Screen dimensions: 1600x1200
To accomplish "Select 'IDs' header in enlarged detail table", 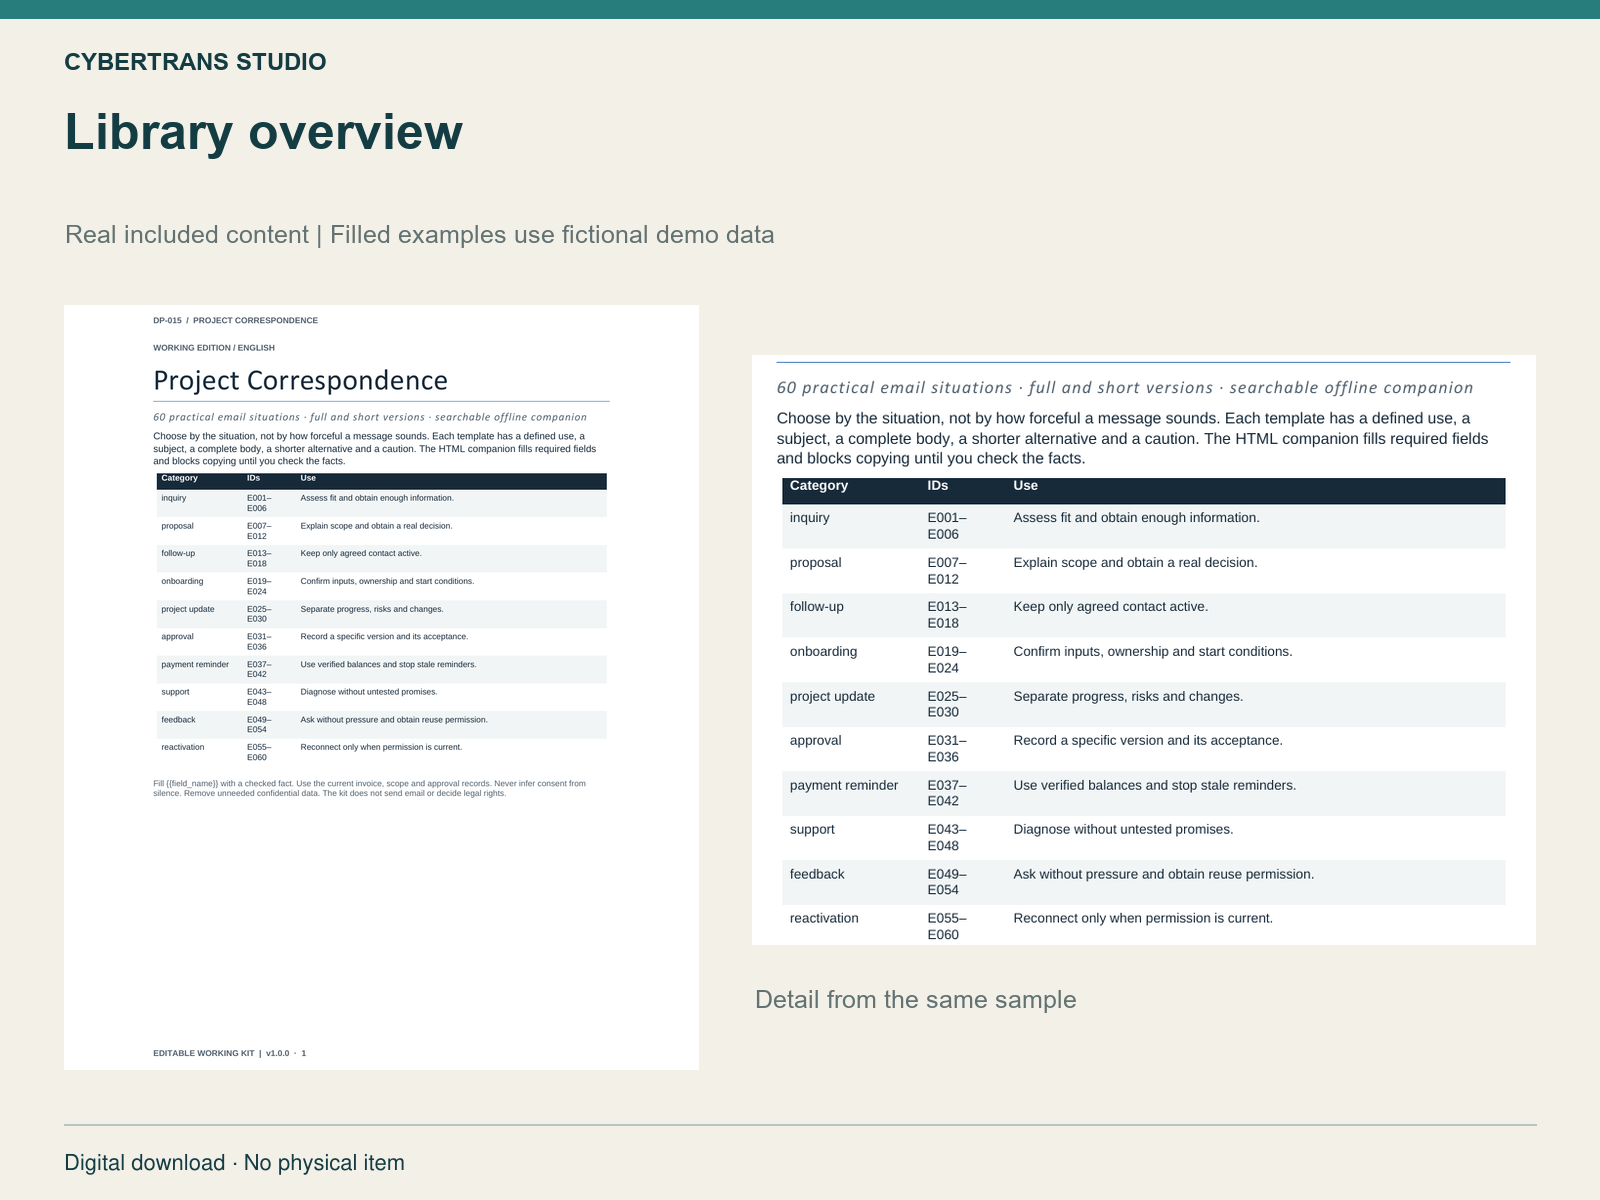I will click(938, 486).
